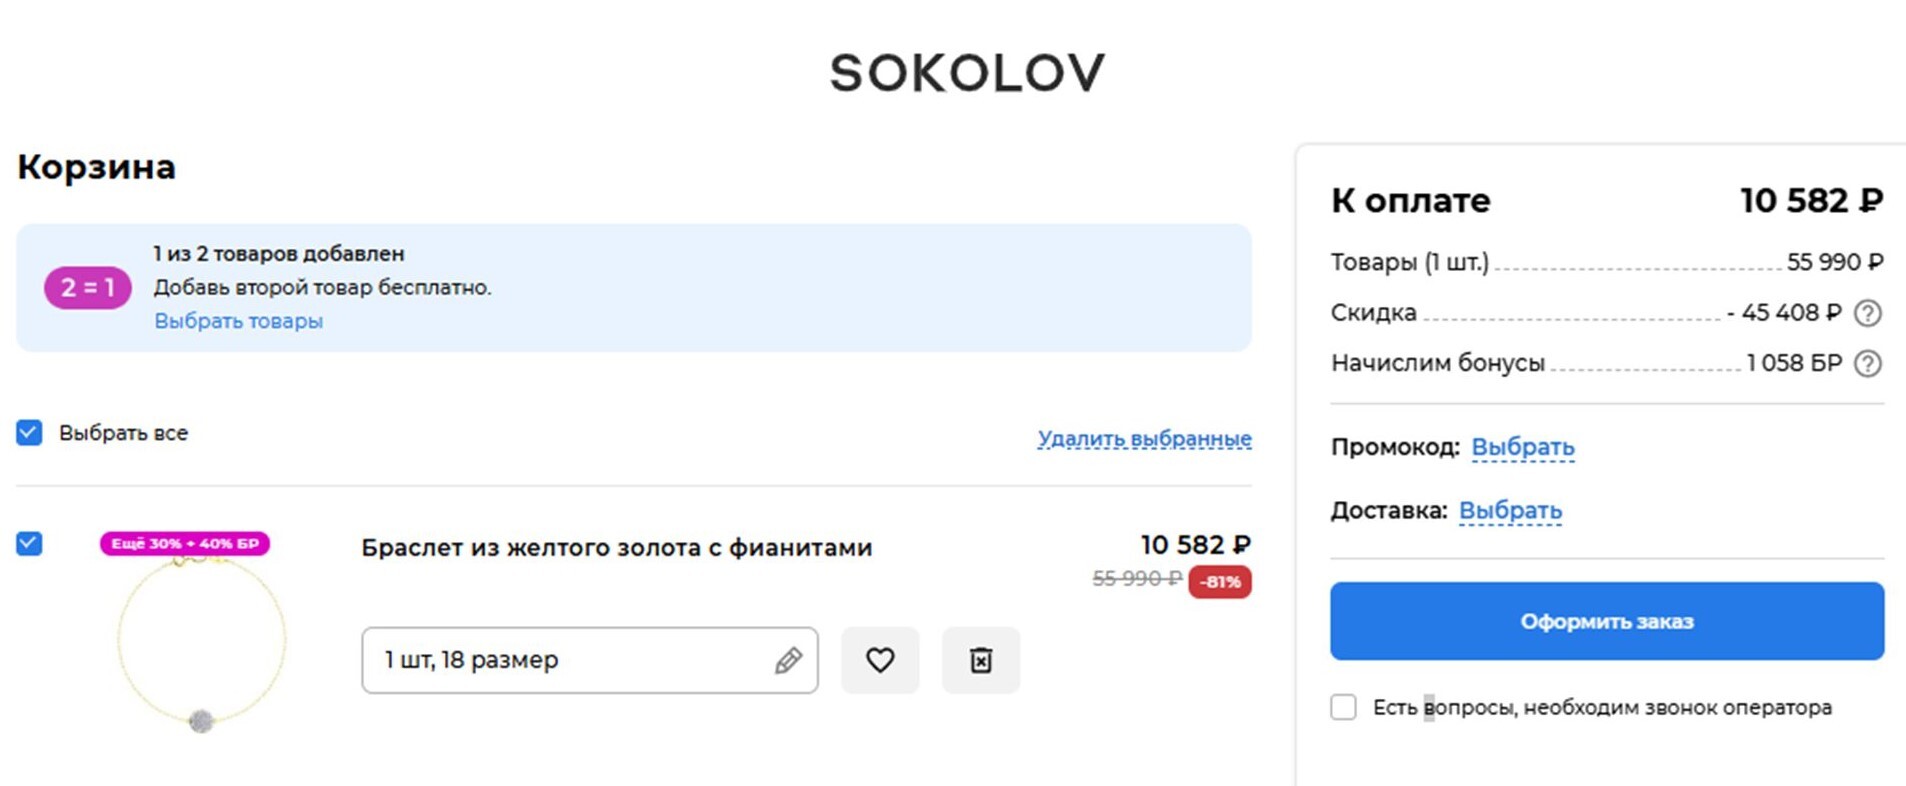Image resolution: width=1906 pixels, height=786 pixels.
Task: Delete the bracelet using trash icon
Action: (981, 660)
